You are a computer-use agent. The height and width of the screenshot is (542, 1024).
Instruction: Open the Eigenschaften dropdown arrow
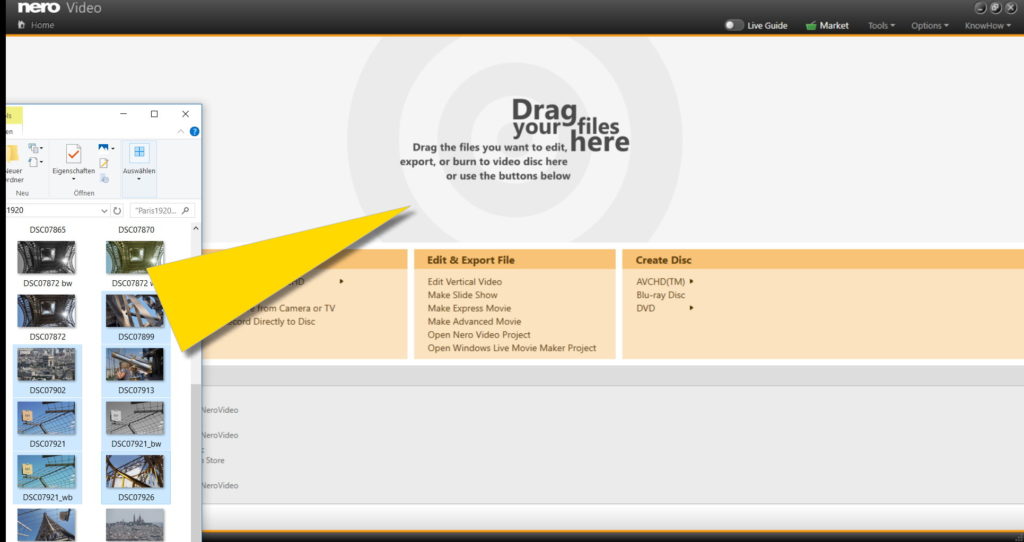pos(73,180)
